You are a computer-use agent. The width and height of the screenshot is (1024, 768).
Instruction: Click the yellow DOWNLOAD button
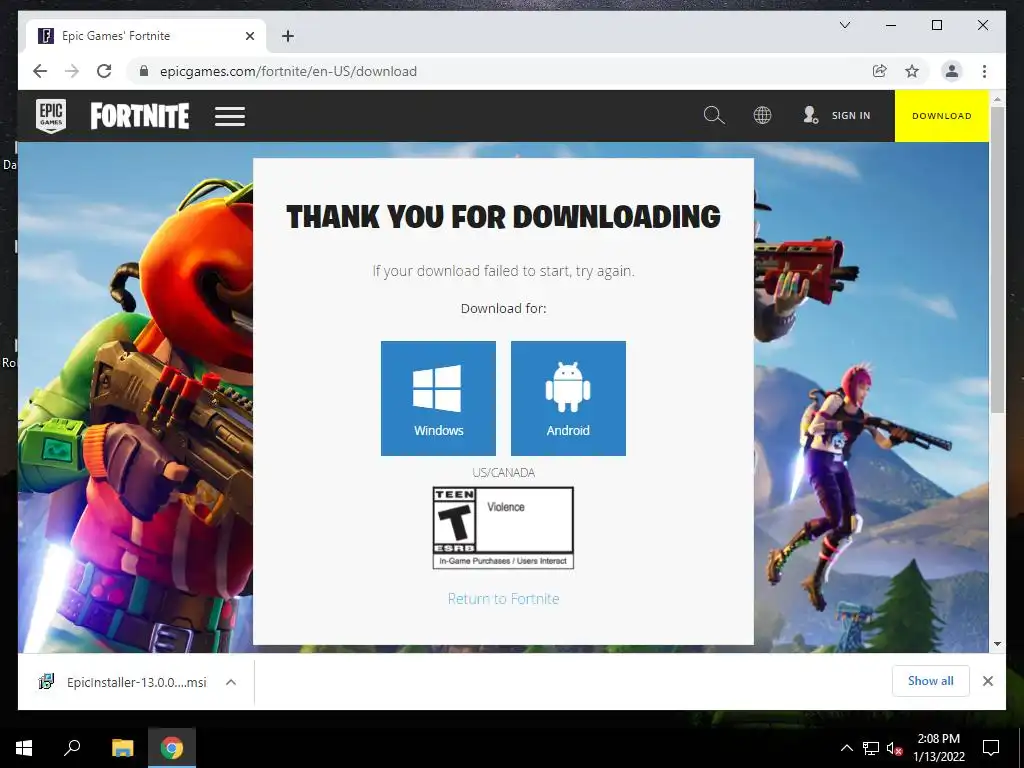click(942, 116)
